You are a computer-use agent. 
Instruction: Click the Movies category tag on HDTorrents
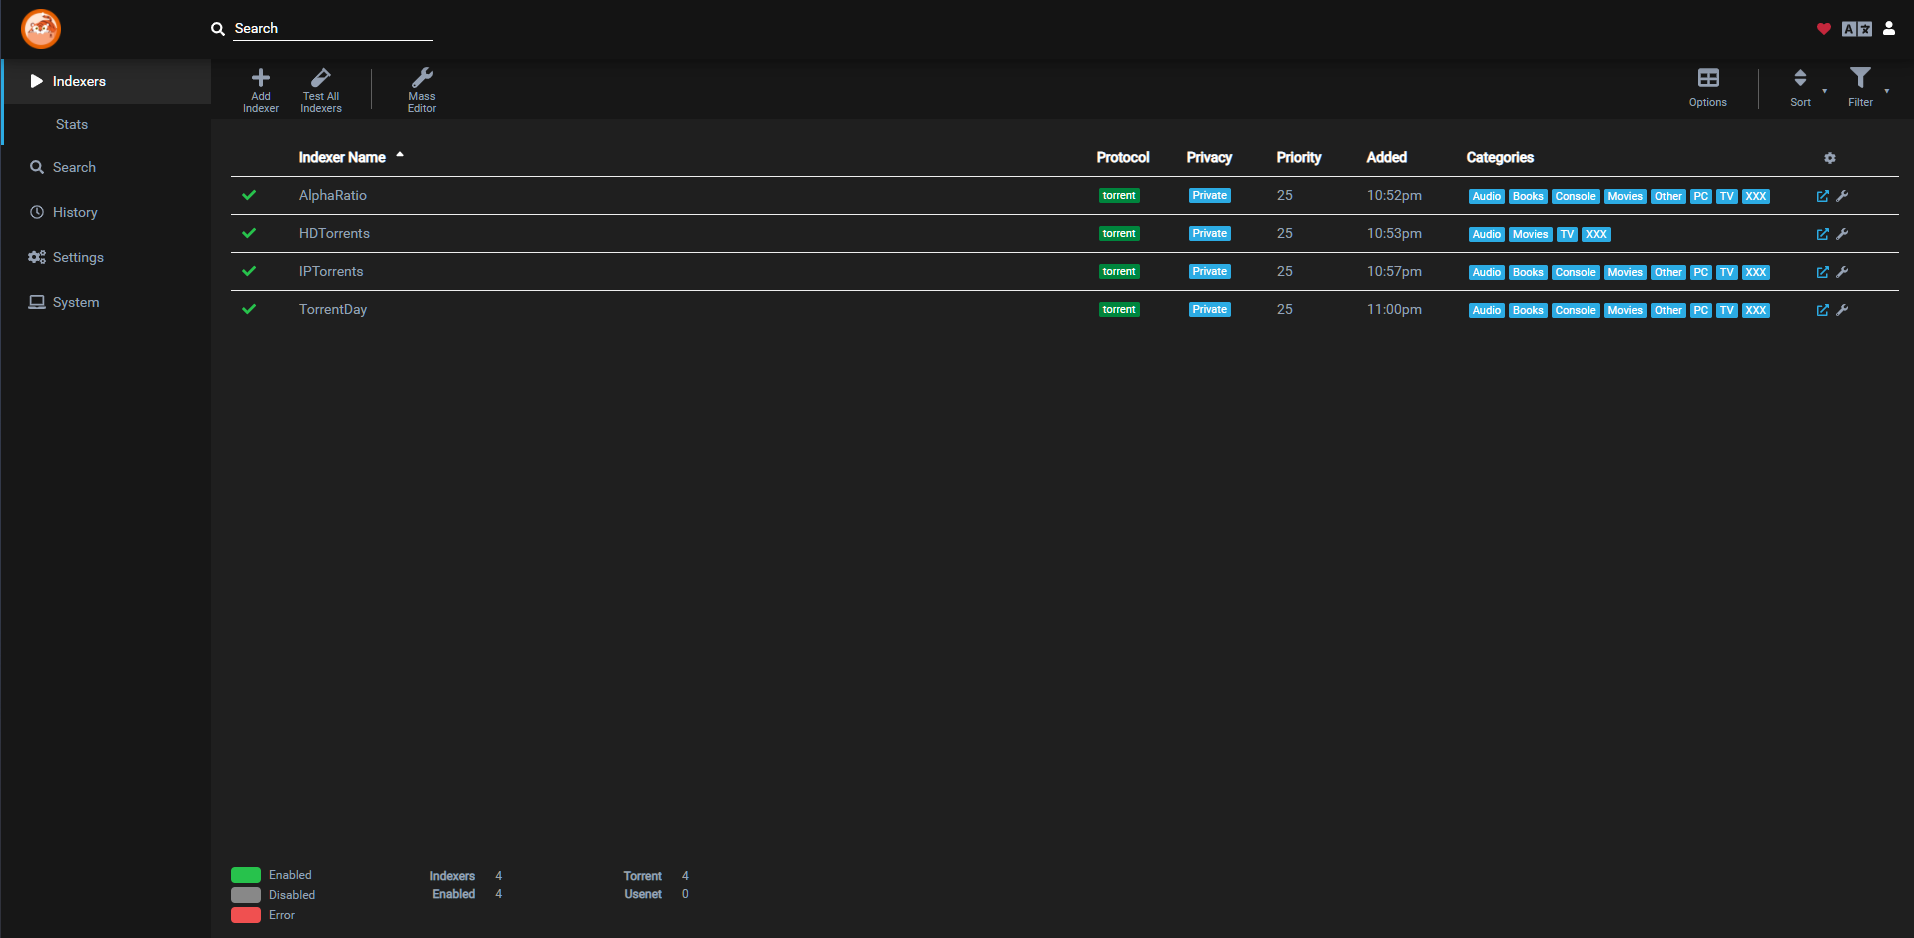[1530, 234]
